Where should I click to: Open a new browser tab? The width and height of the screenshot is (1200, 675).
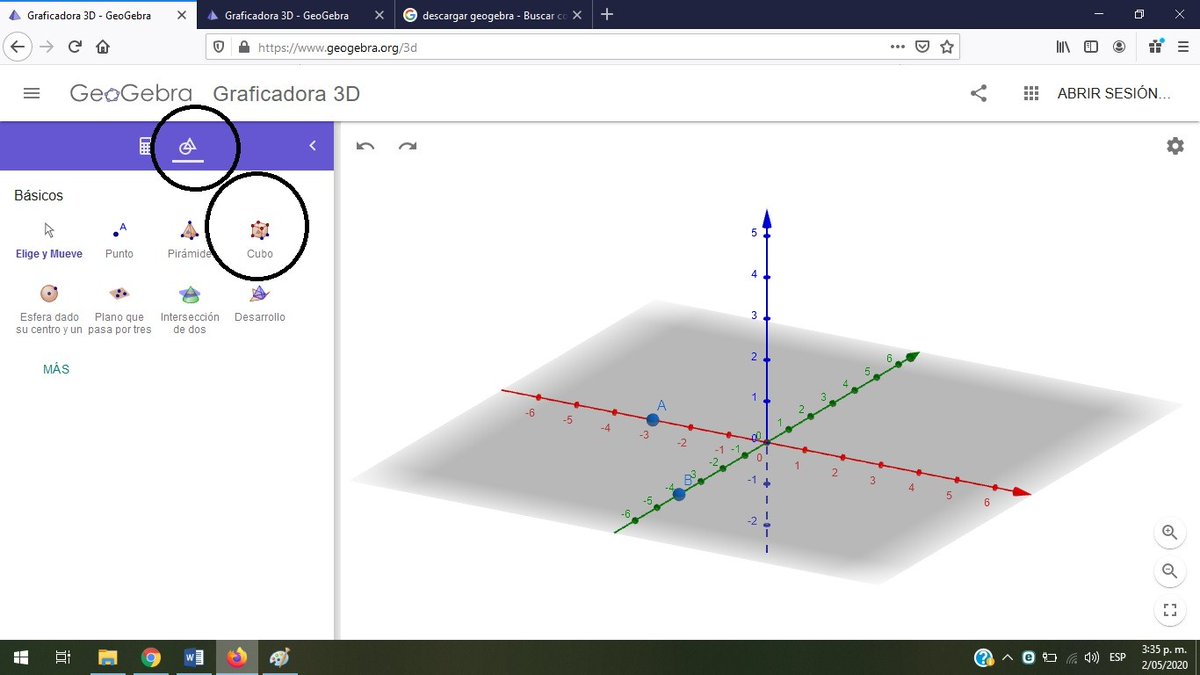click(608, 15)
